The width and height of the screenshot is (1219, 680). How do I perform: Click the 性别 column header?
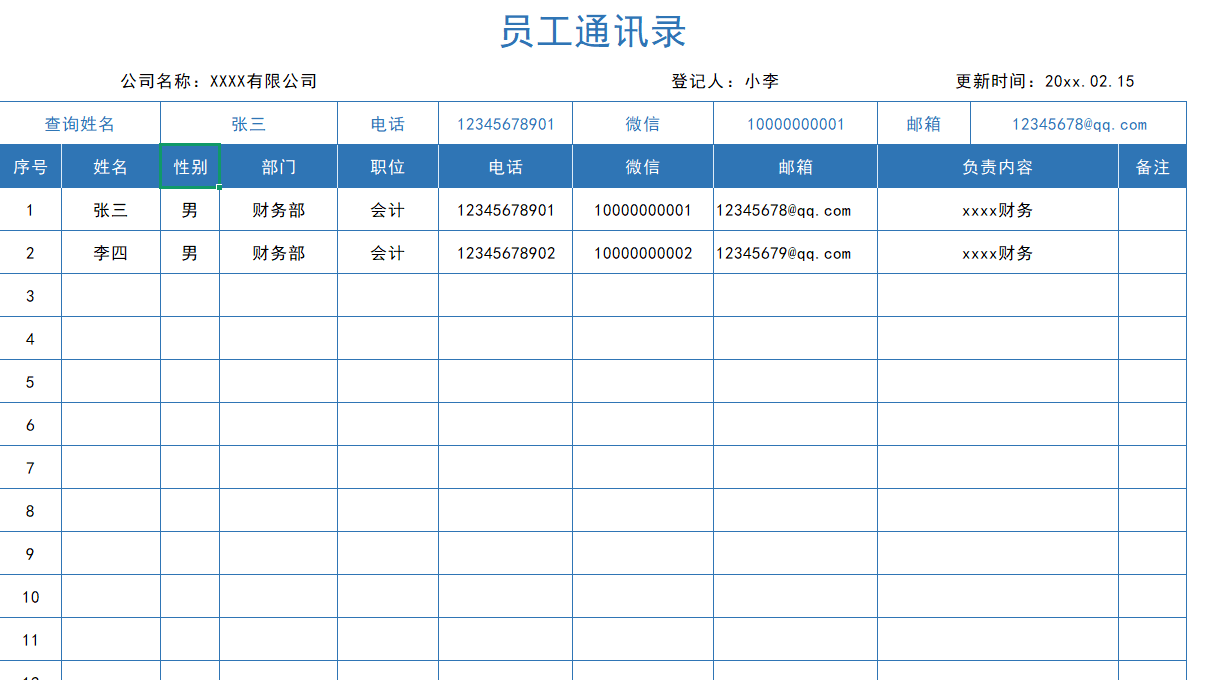190,166
